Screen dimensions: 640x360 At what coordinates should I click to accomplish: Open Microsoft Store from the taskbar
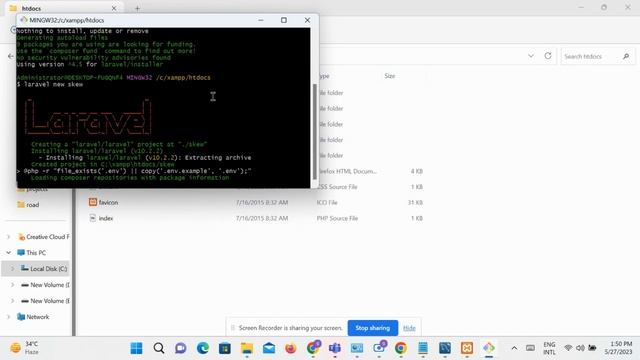click(224, 348)
